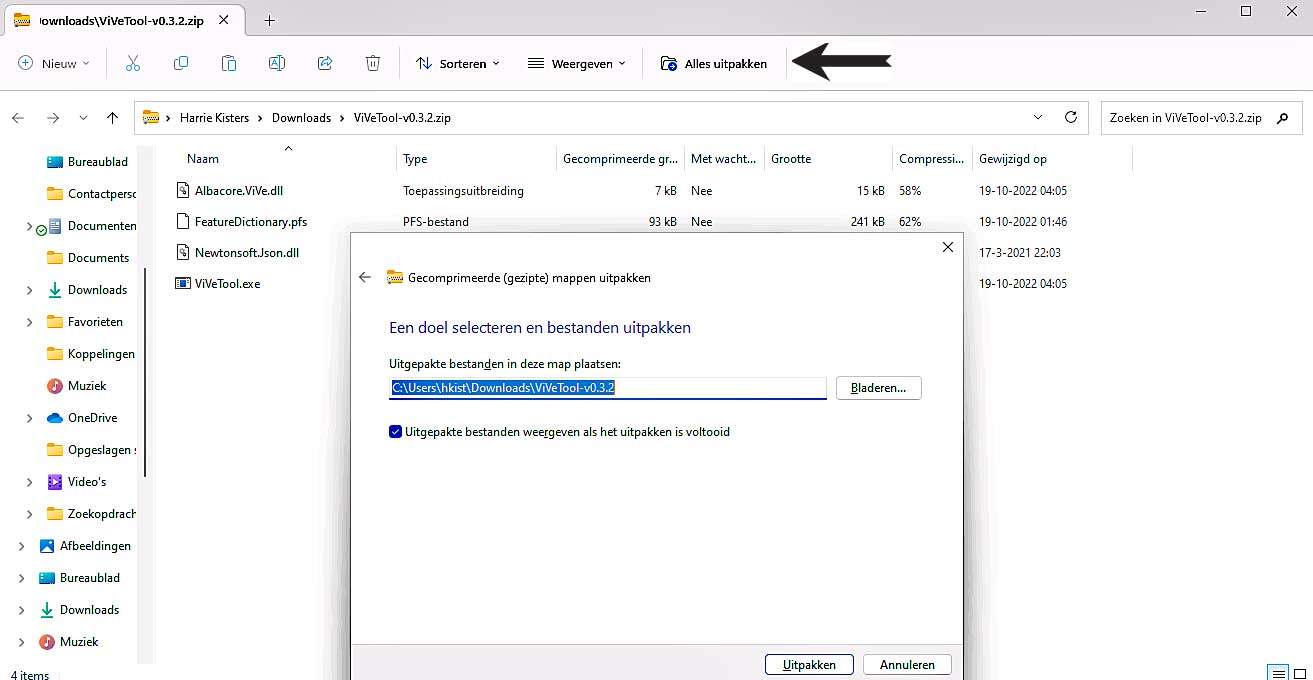Open a new tab with plus button

(270, 20)
